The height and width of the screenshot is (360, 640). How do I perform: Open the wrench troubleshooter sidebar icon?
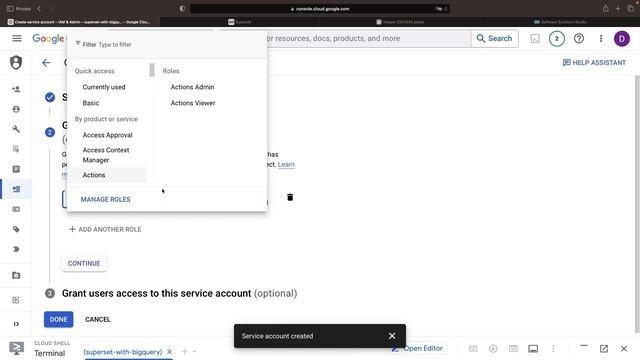pos(16,129)
